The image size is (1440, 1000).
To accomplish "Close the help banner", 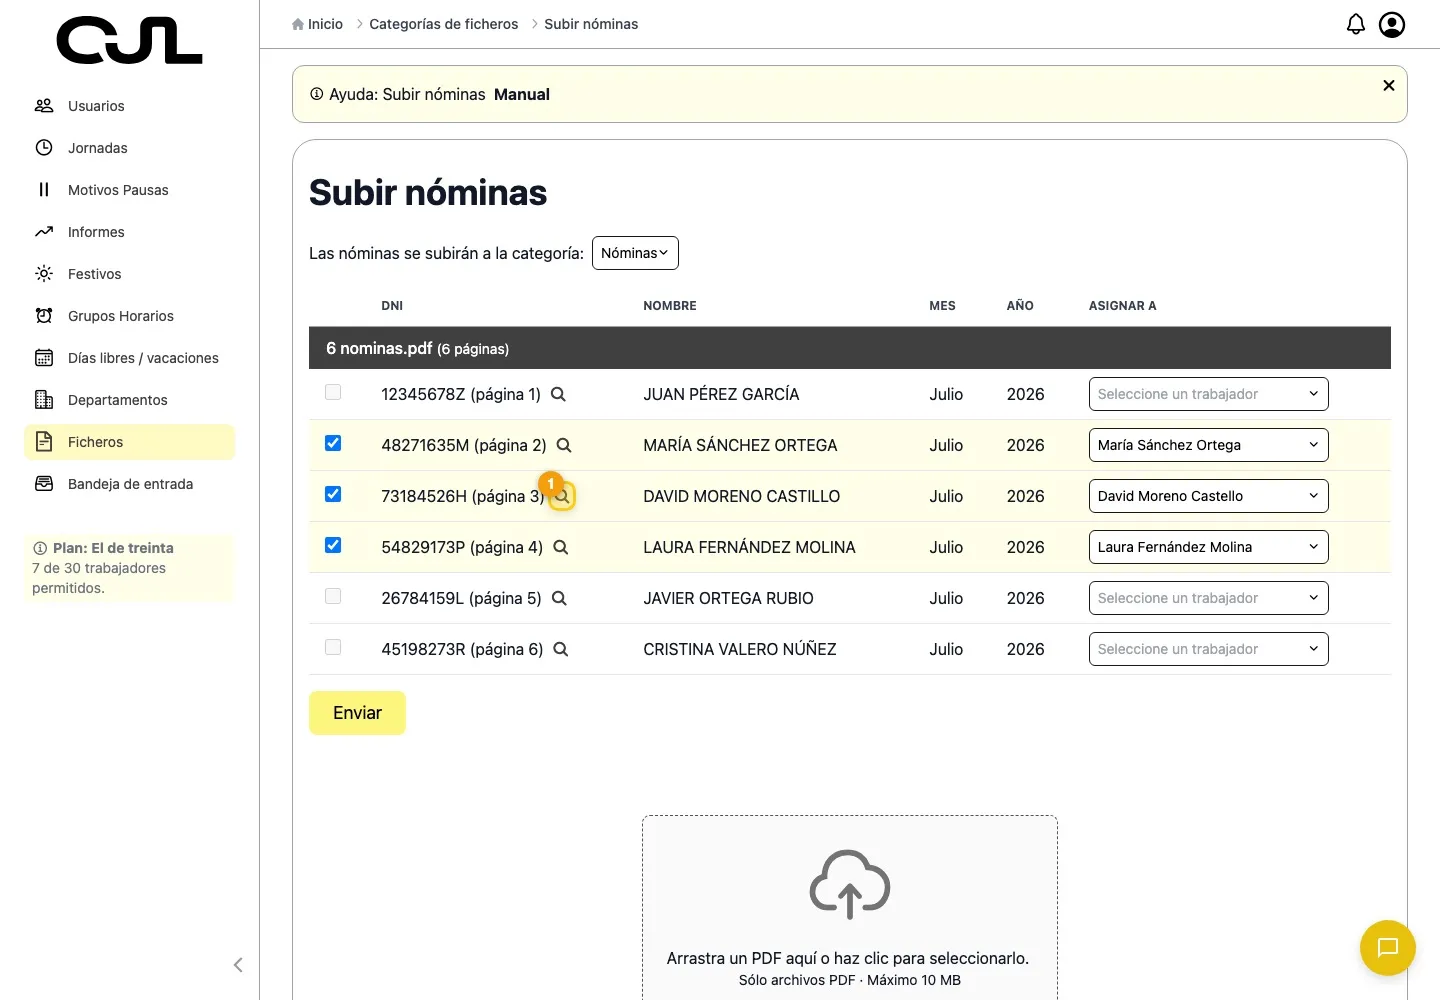I will (x=1389, y=85).
